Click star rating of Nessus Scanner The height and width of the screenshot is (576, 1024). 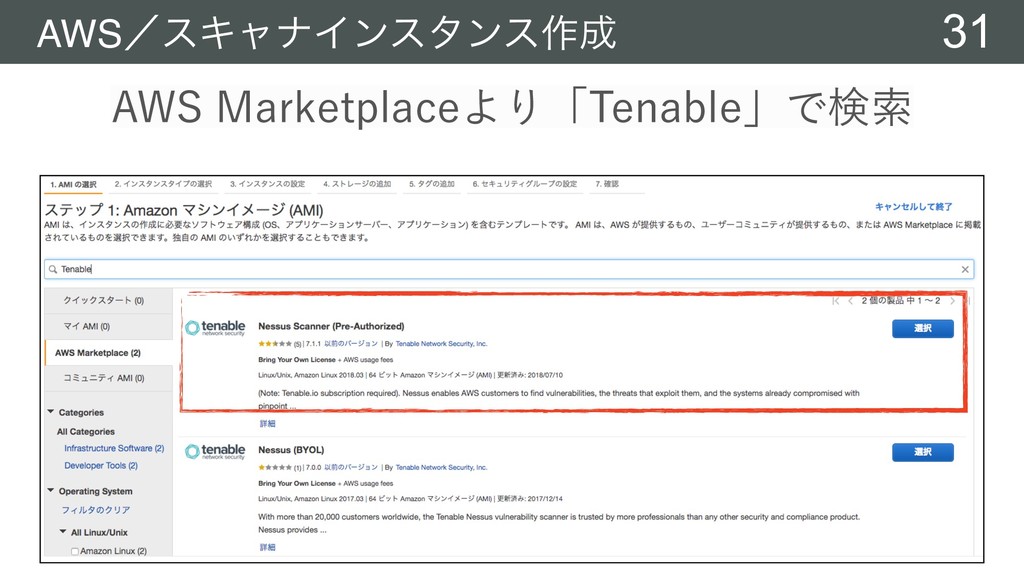[x=274, y=344]
